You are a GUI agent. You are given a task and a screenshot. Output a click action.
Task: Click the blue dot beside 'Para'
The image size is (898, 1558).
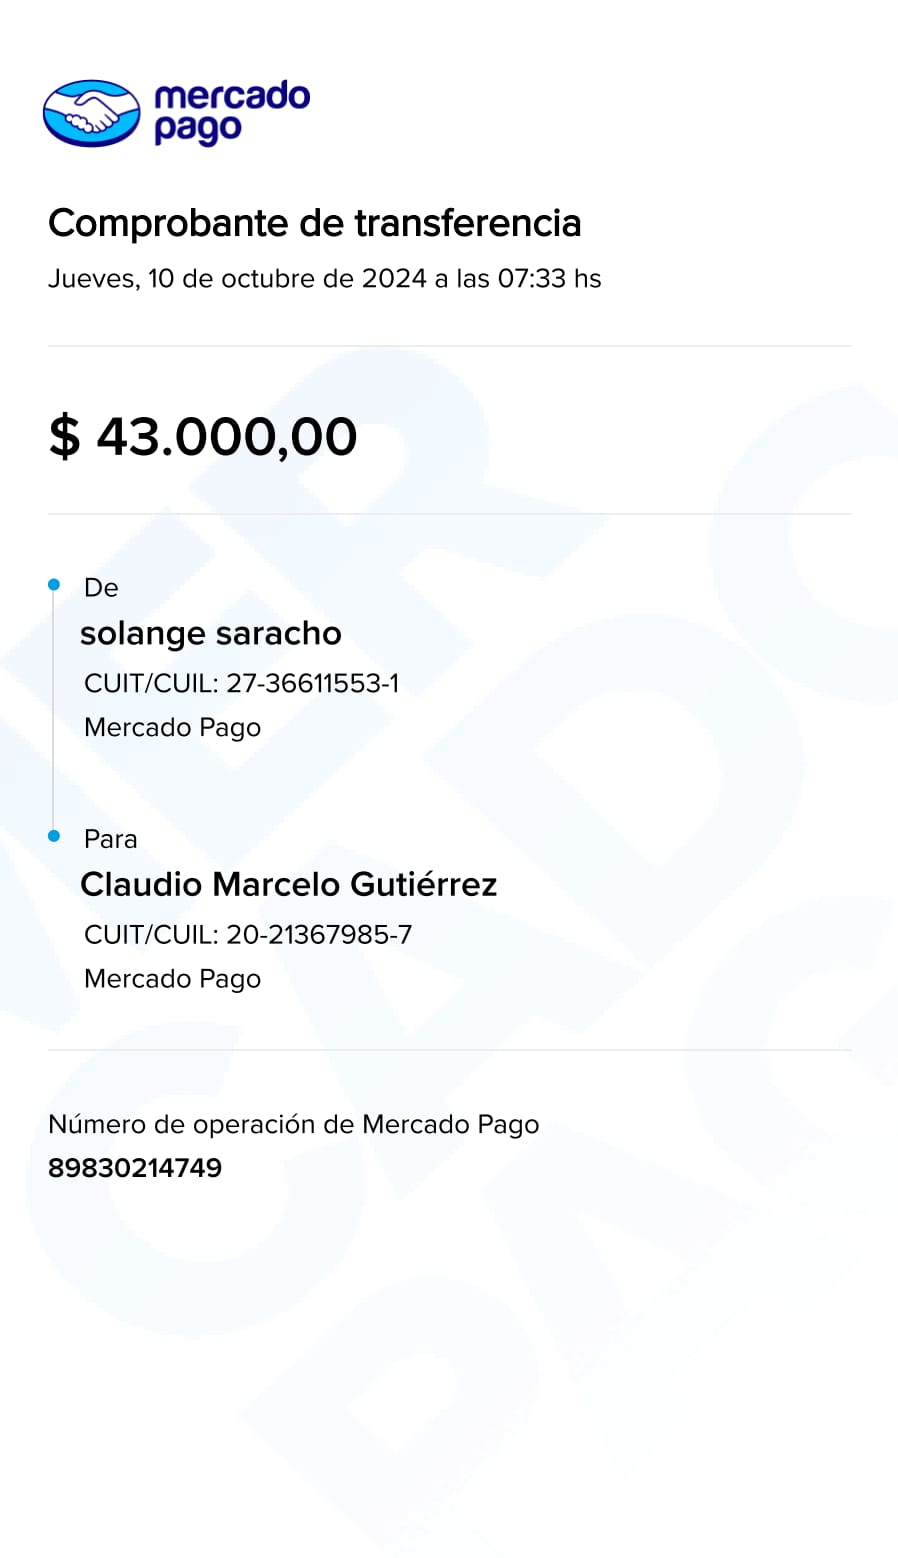[54, 836]
